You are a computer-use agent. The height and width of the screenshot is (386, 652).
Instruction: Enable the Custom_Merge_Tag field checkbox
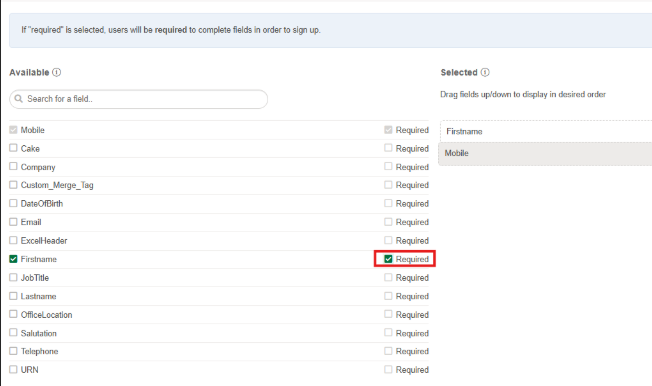click(13, 185)
